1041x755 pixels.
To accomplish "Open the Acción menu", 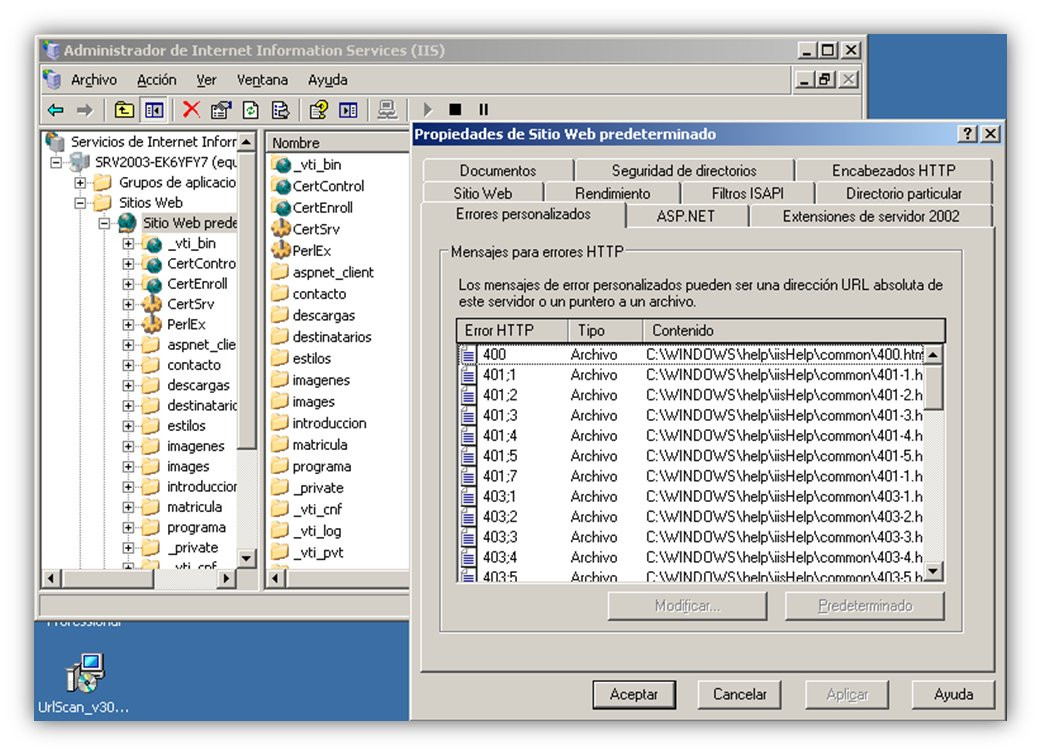I will click(157, 80).
